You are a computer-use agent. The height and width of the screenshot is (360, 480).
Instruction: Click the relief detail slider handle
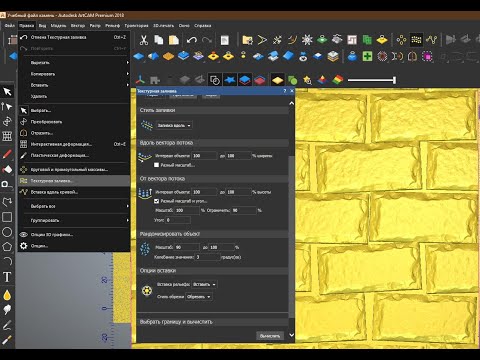394,80
